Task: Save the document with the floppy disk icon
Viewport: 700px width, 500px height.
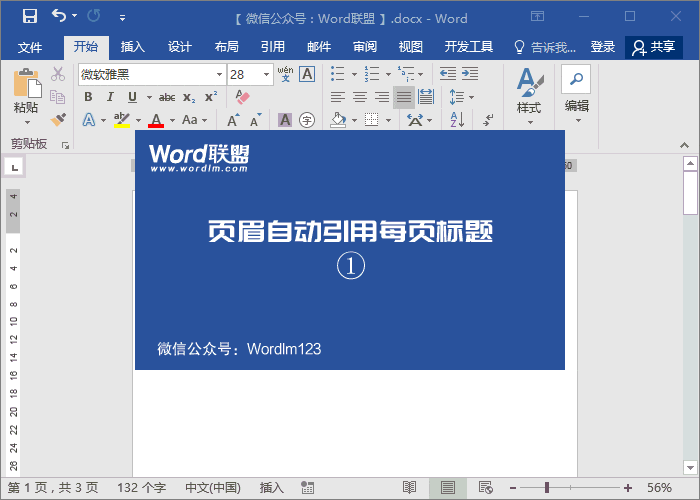Action: pos(30,17)
